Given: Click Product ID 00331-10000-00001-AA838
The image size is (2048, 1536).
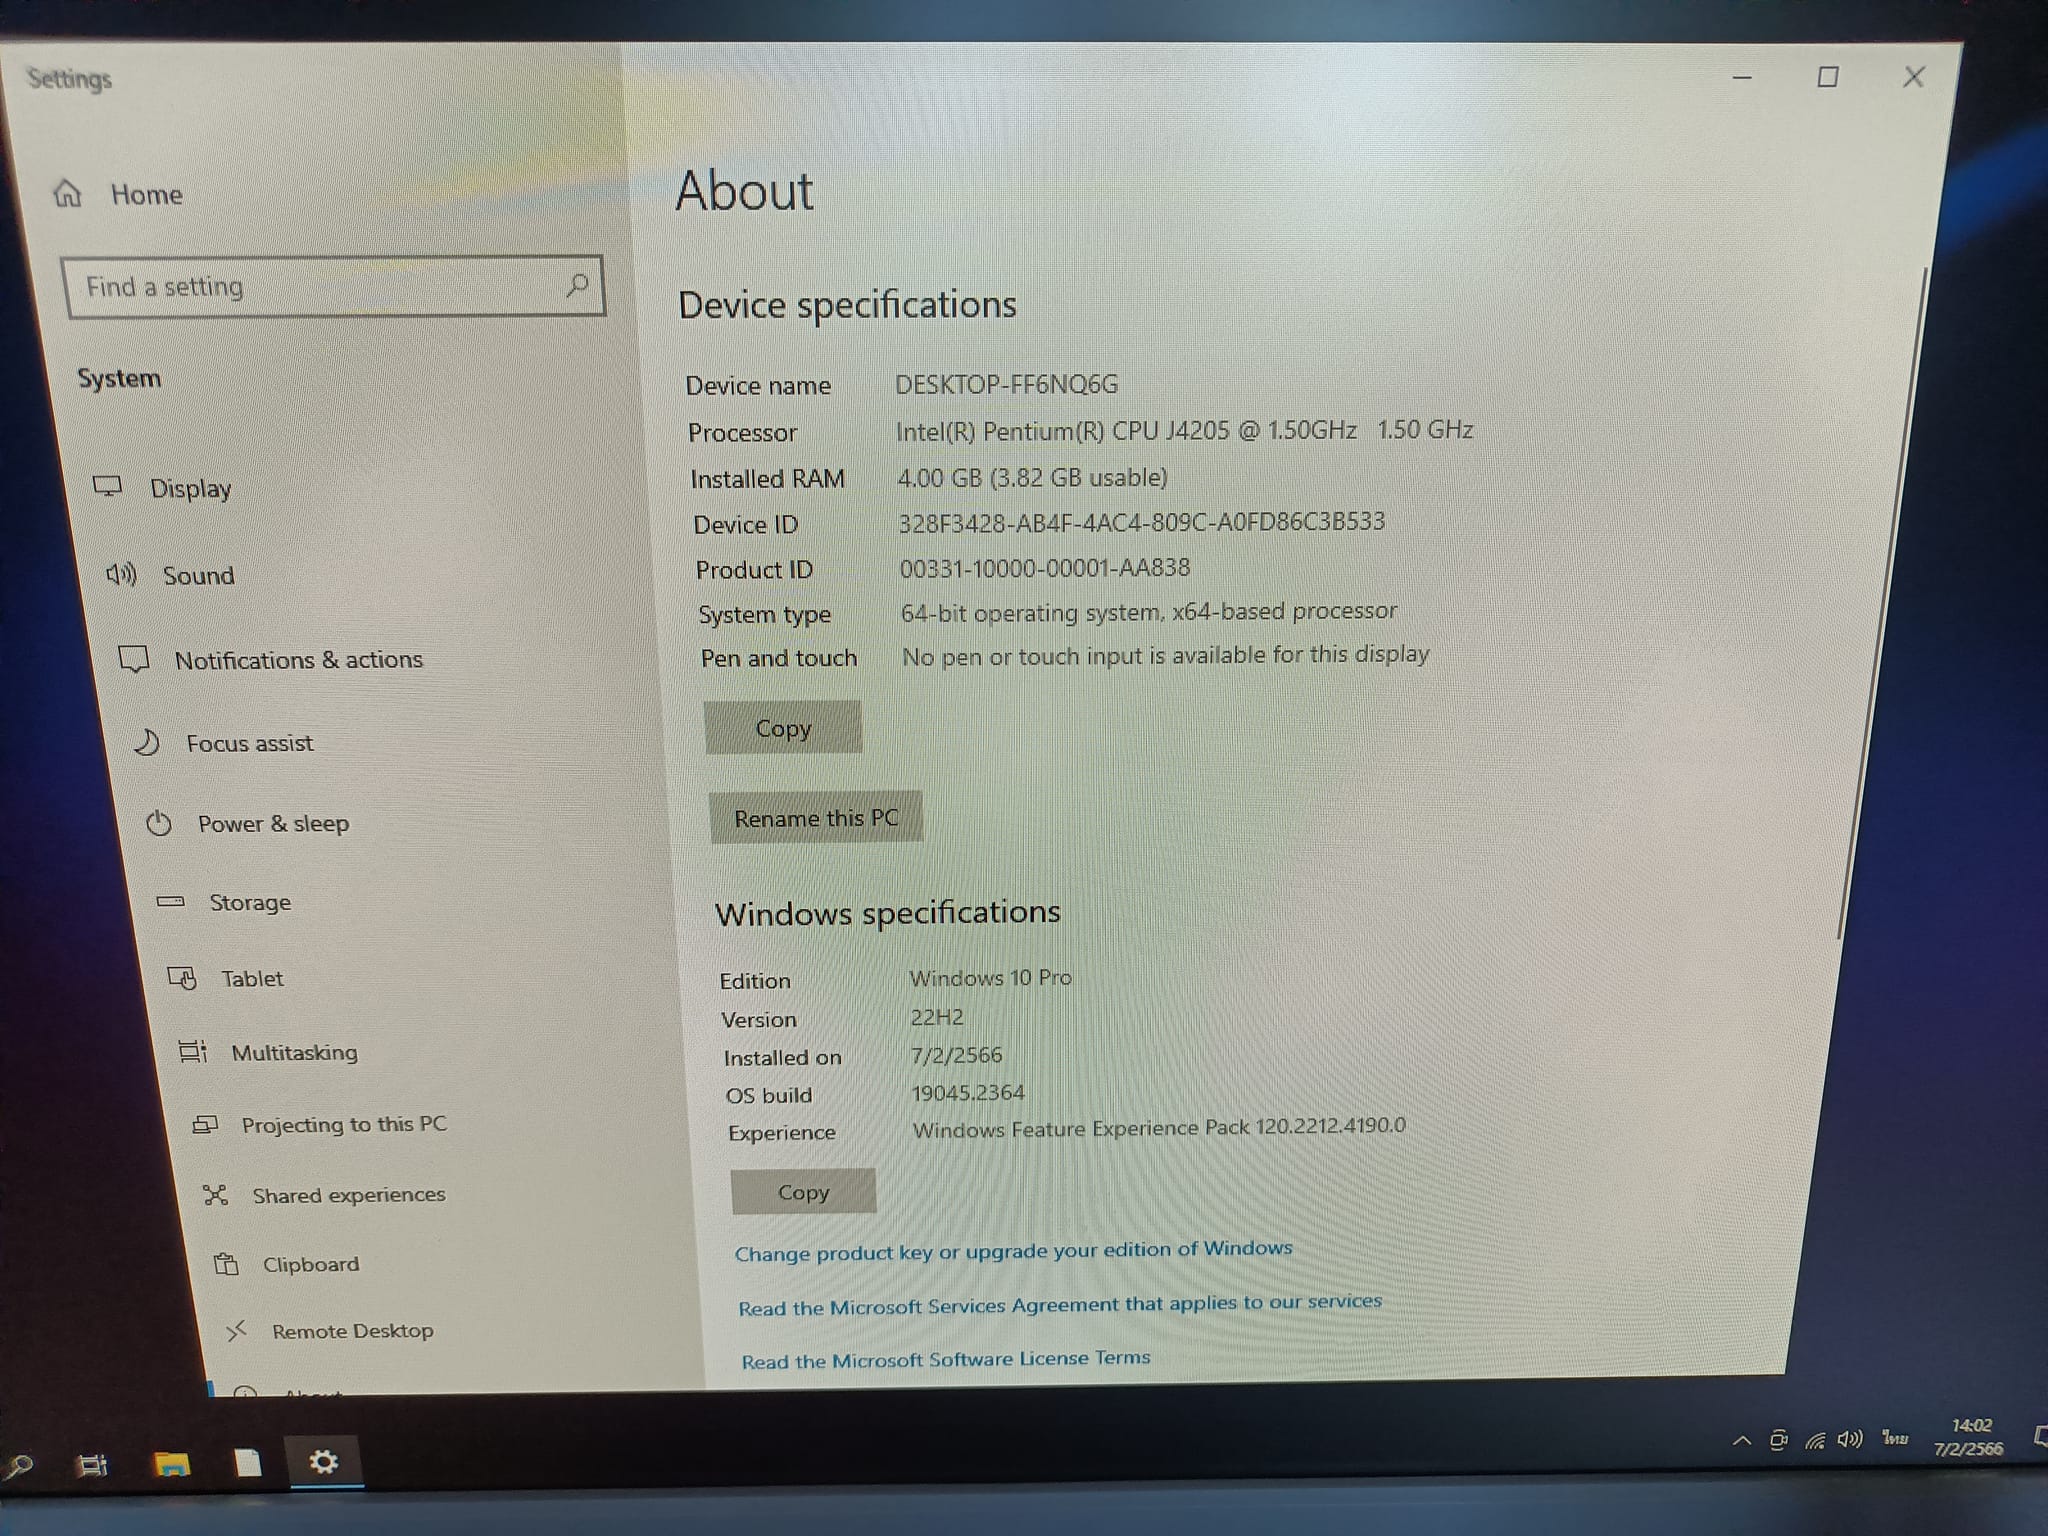Looking at the screenshot, I should point(1044,567).
